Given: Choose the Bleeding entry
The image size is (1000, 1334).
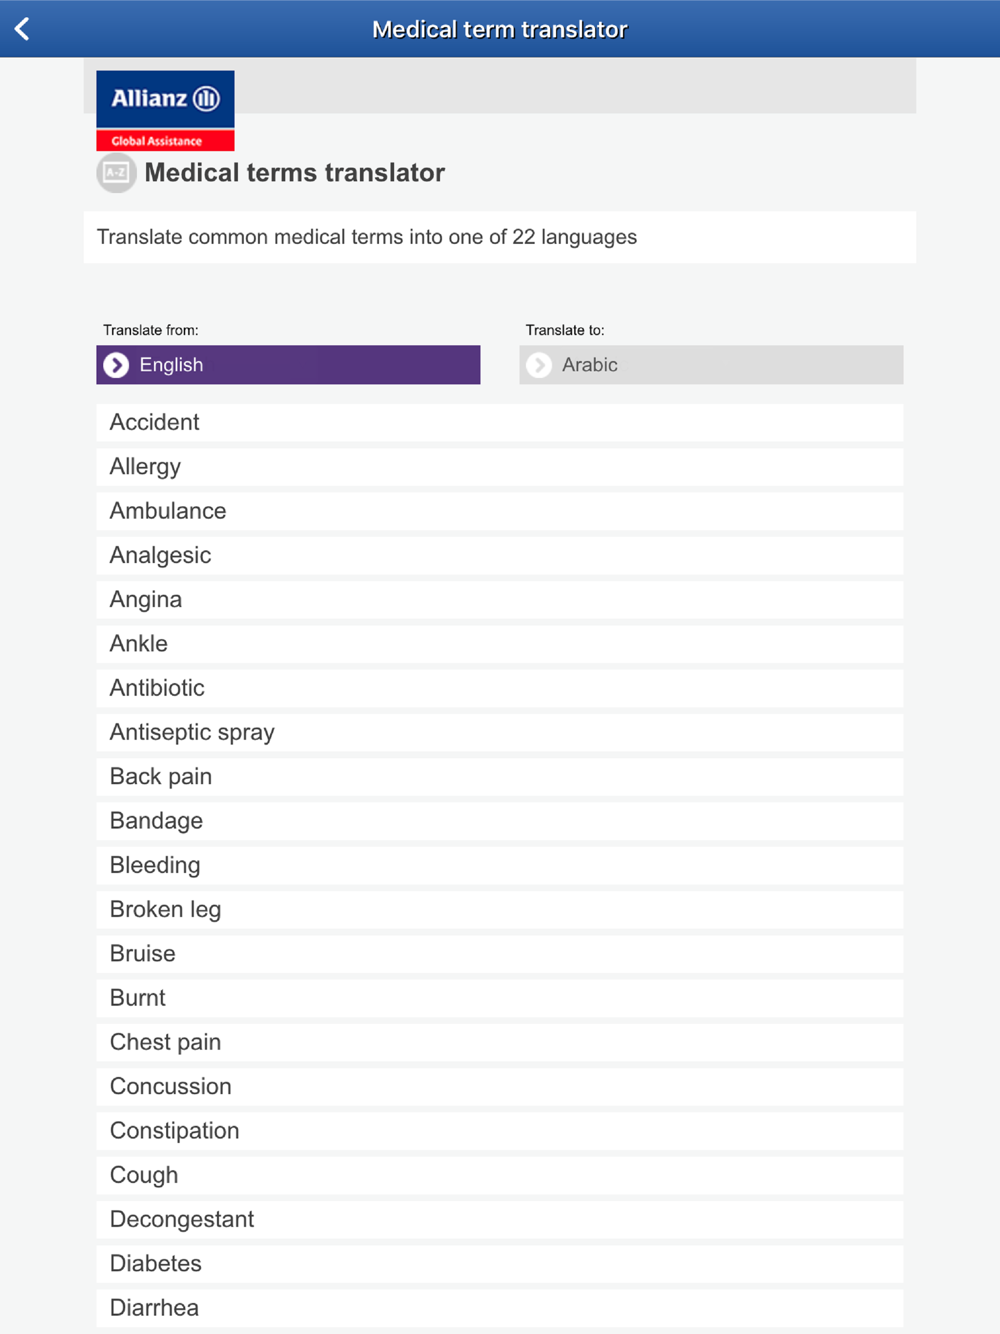Looking at the screenshot, I should pyautogui.click(x=500, y=865).
